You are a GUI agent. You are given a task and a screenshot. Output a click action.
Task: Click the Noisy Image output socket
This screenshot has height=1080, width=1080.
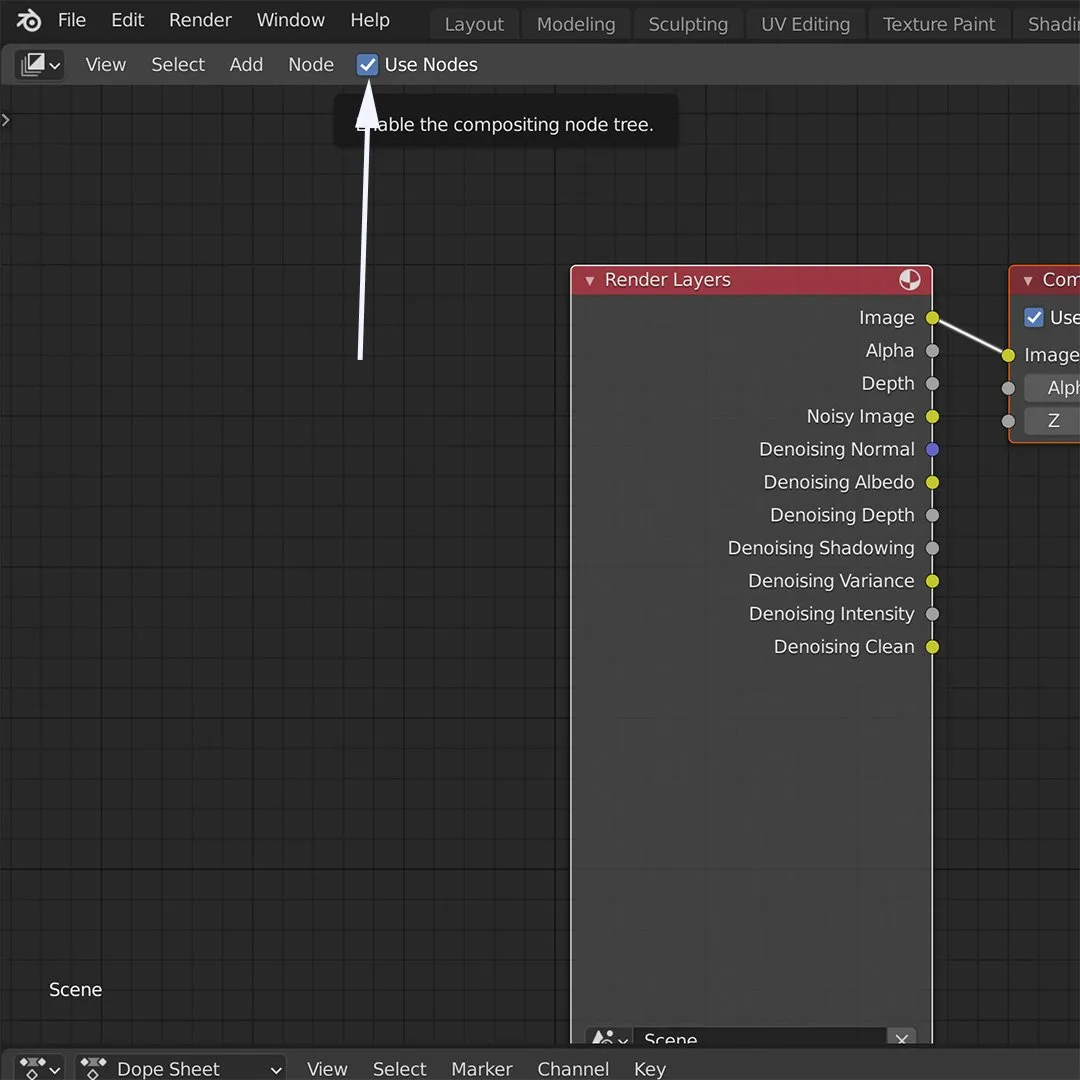[932, 417]
